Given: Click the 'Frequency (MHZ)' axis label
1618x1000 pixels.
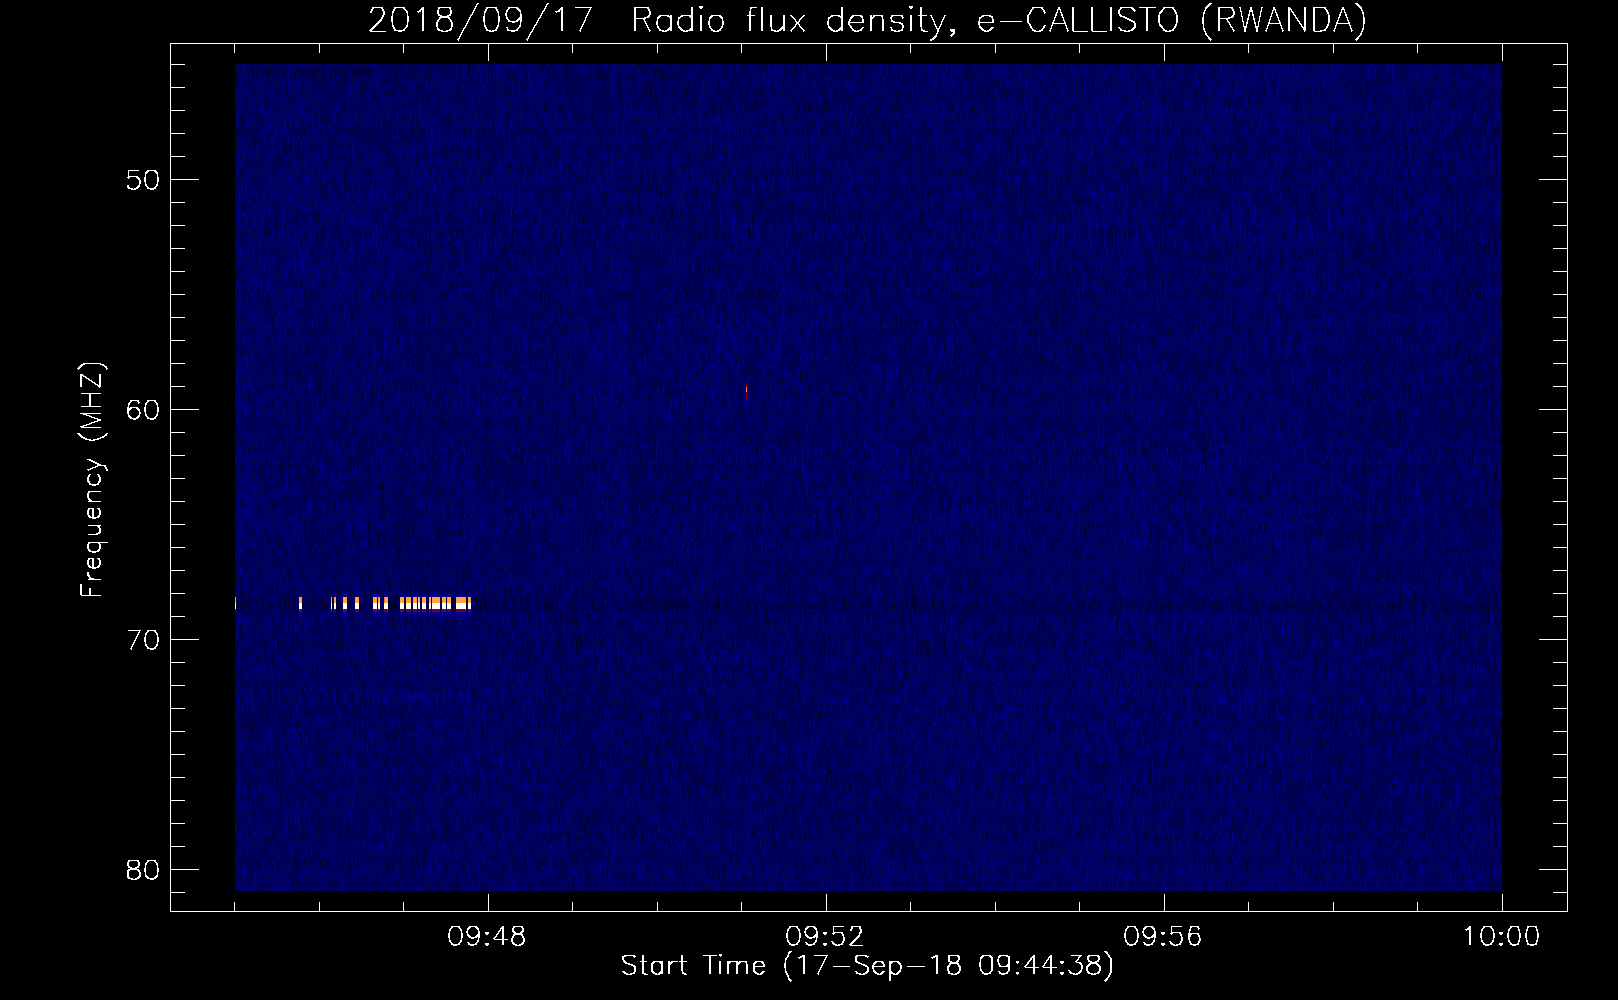Looking at the screenshot, I should point(92,480).
